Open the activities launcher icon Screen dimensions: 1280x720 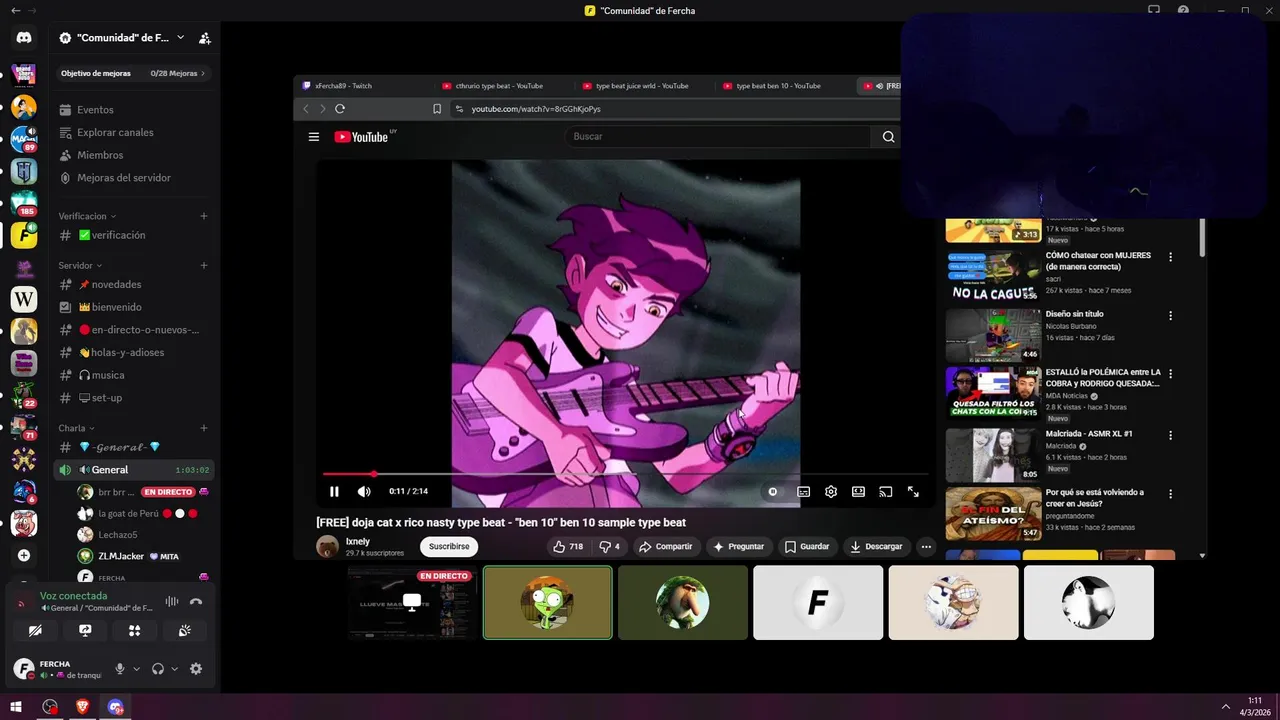pyautogui.click(x=134, y=631)
